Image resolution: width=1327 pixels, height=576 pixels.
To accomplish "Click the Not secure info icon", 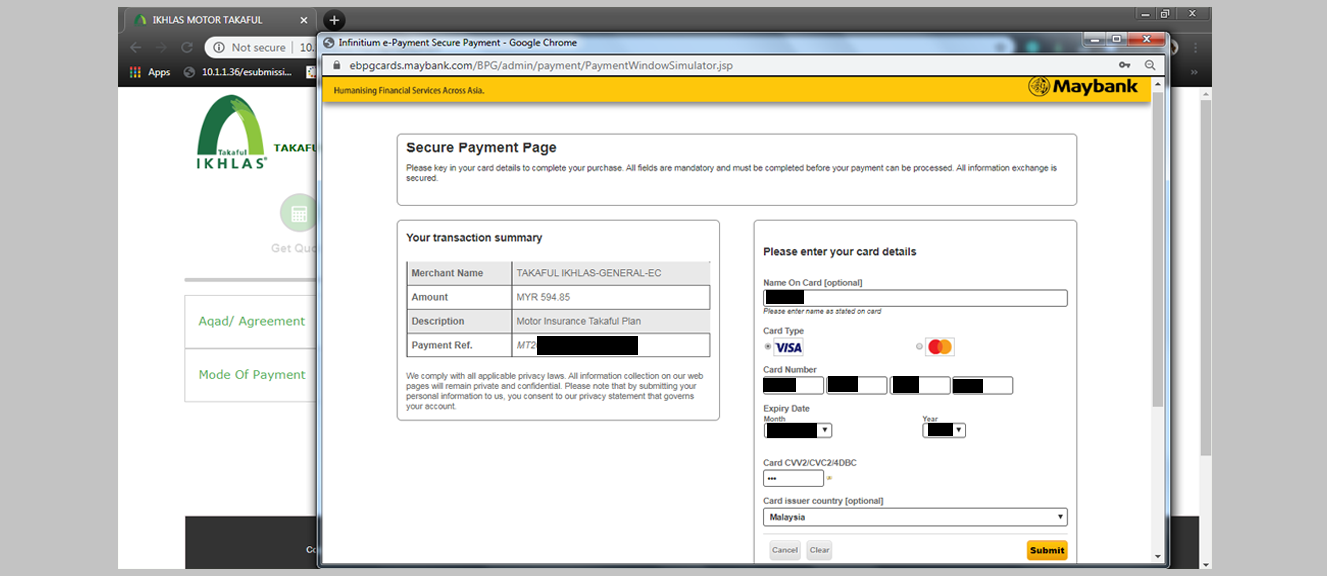I will coord(218,47).
